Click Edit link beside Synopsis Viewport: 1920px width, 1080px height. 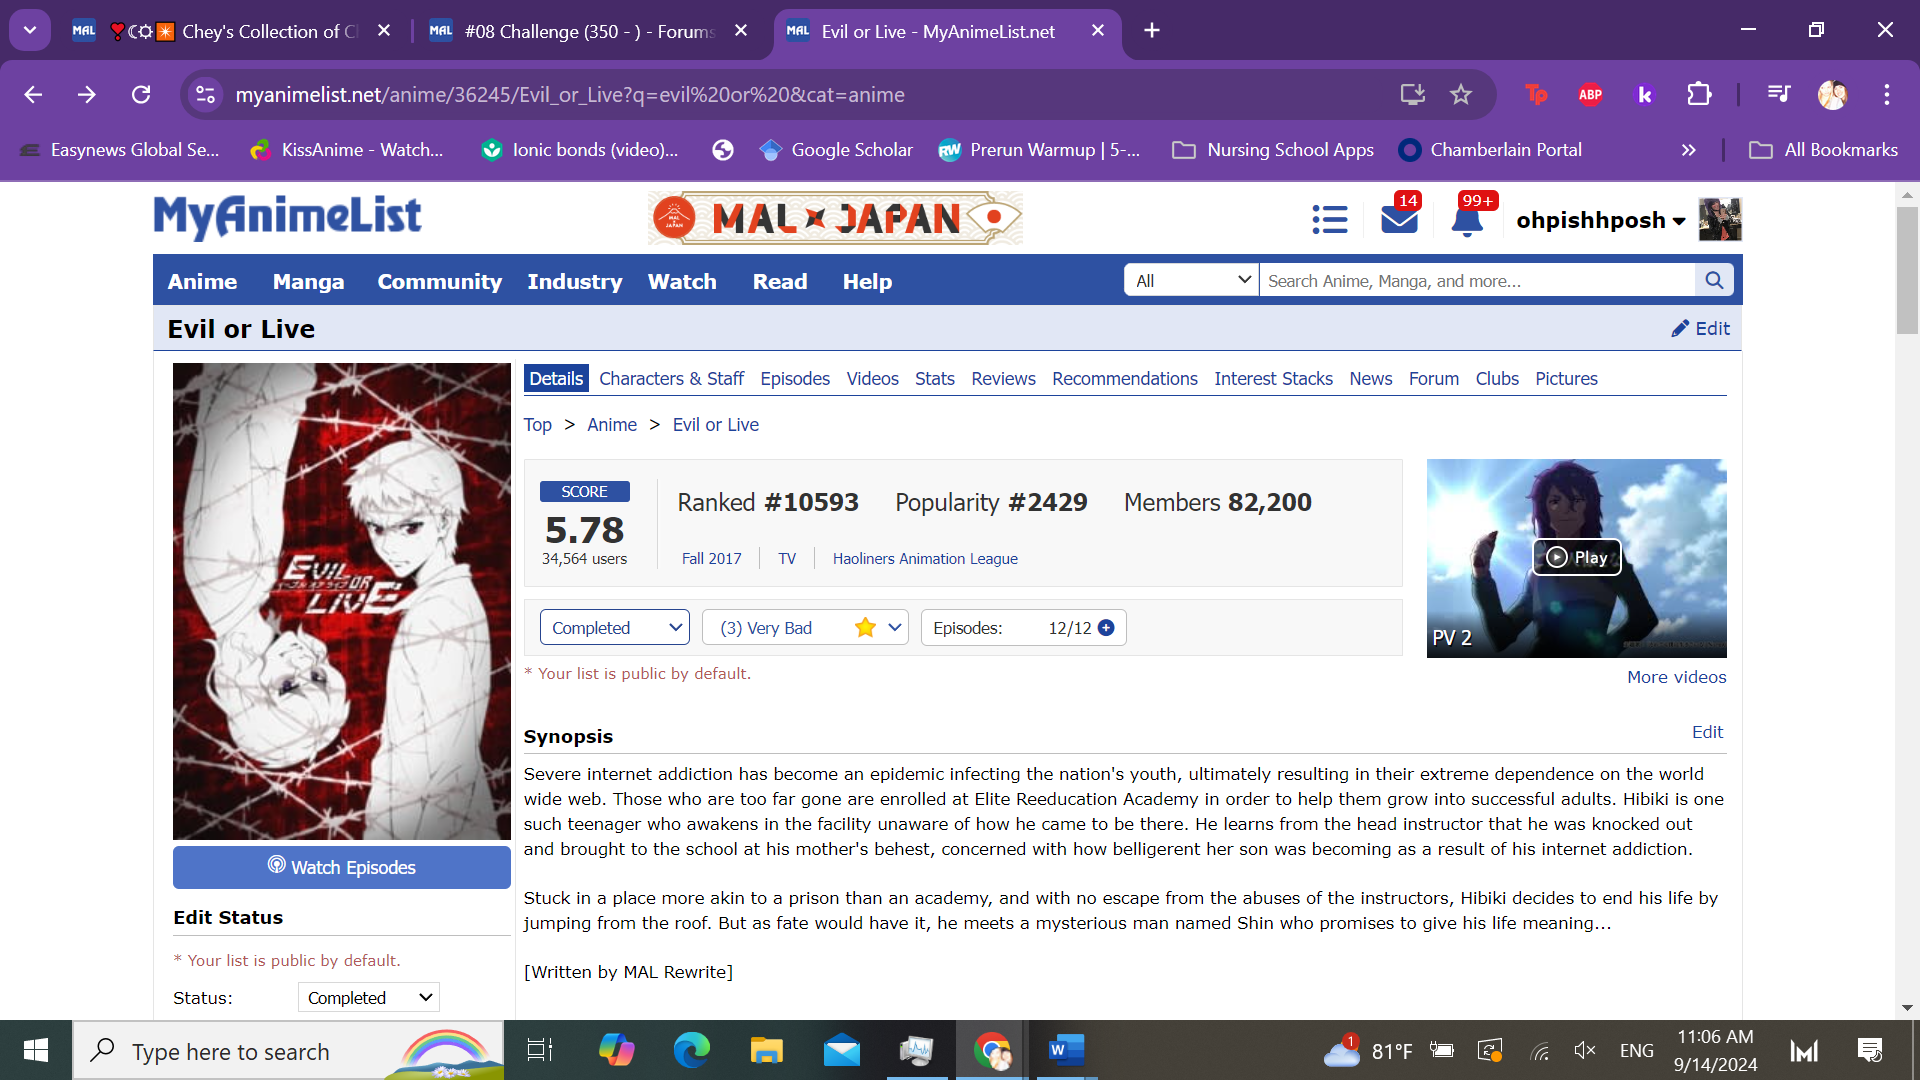point(1707,732)
